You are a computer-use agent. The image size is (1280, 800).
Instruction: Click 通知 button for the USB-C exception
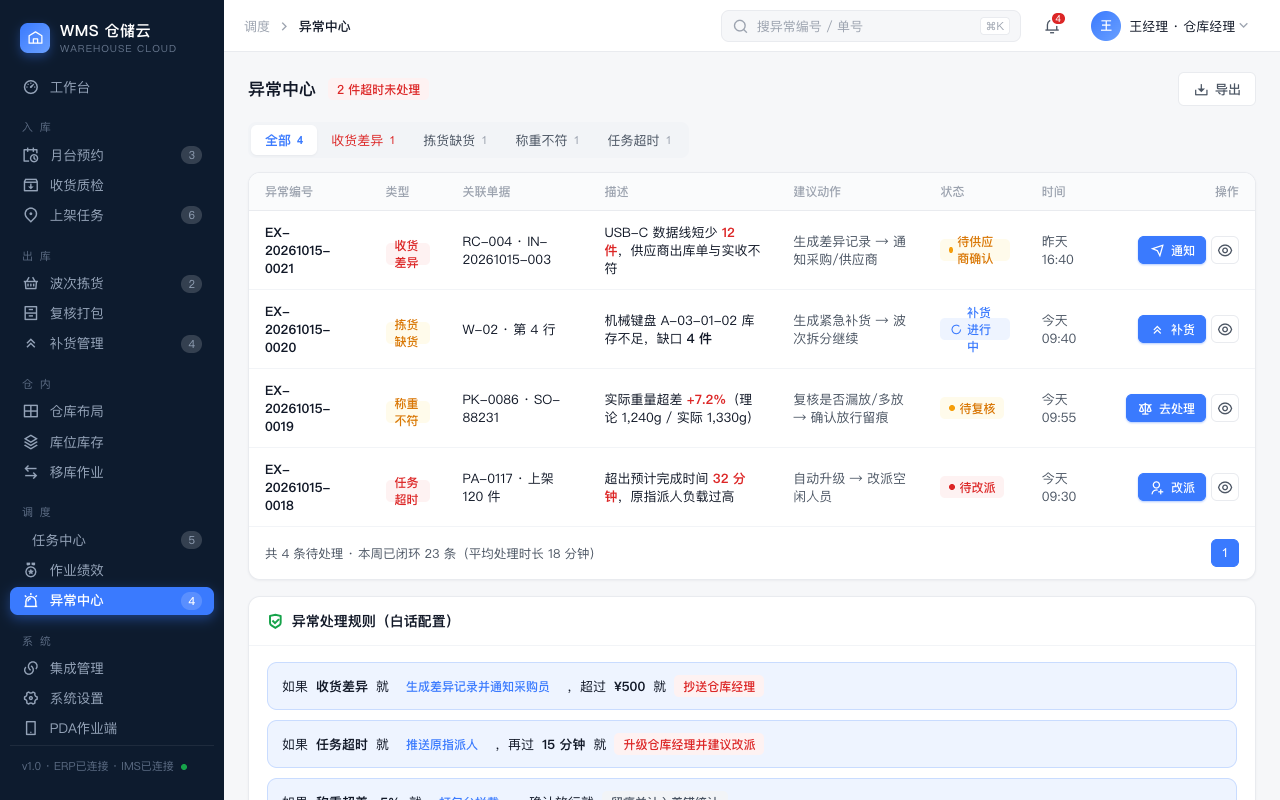pyautogui.click(x=1172, y=250)
